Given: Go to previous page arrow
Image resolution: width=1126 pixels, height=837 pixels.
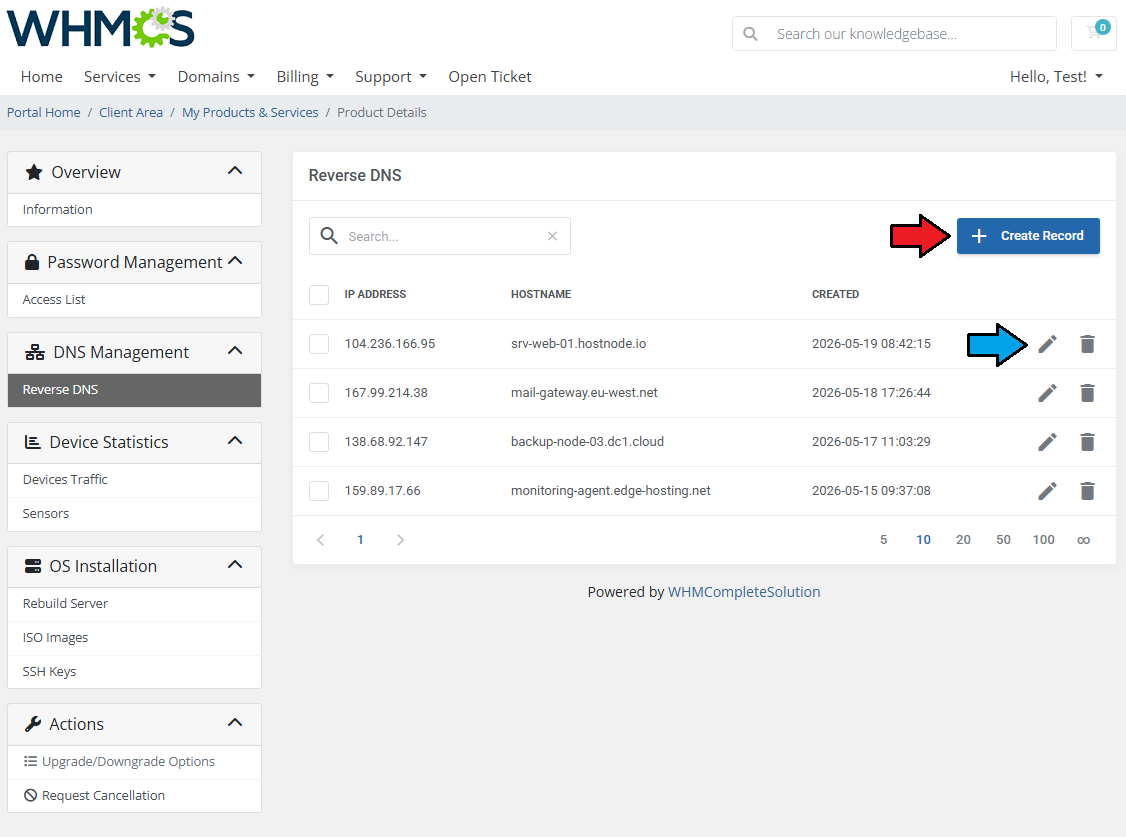Looking at the screenshot, I should tap(321, 540).
